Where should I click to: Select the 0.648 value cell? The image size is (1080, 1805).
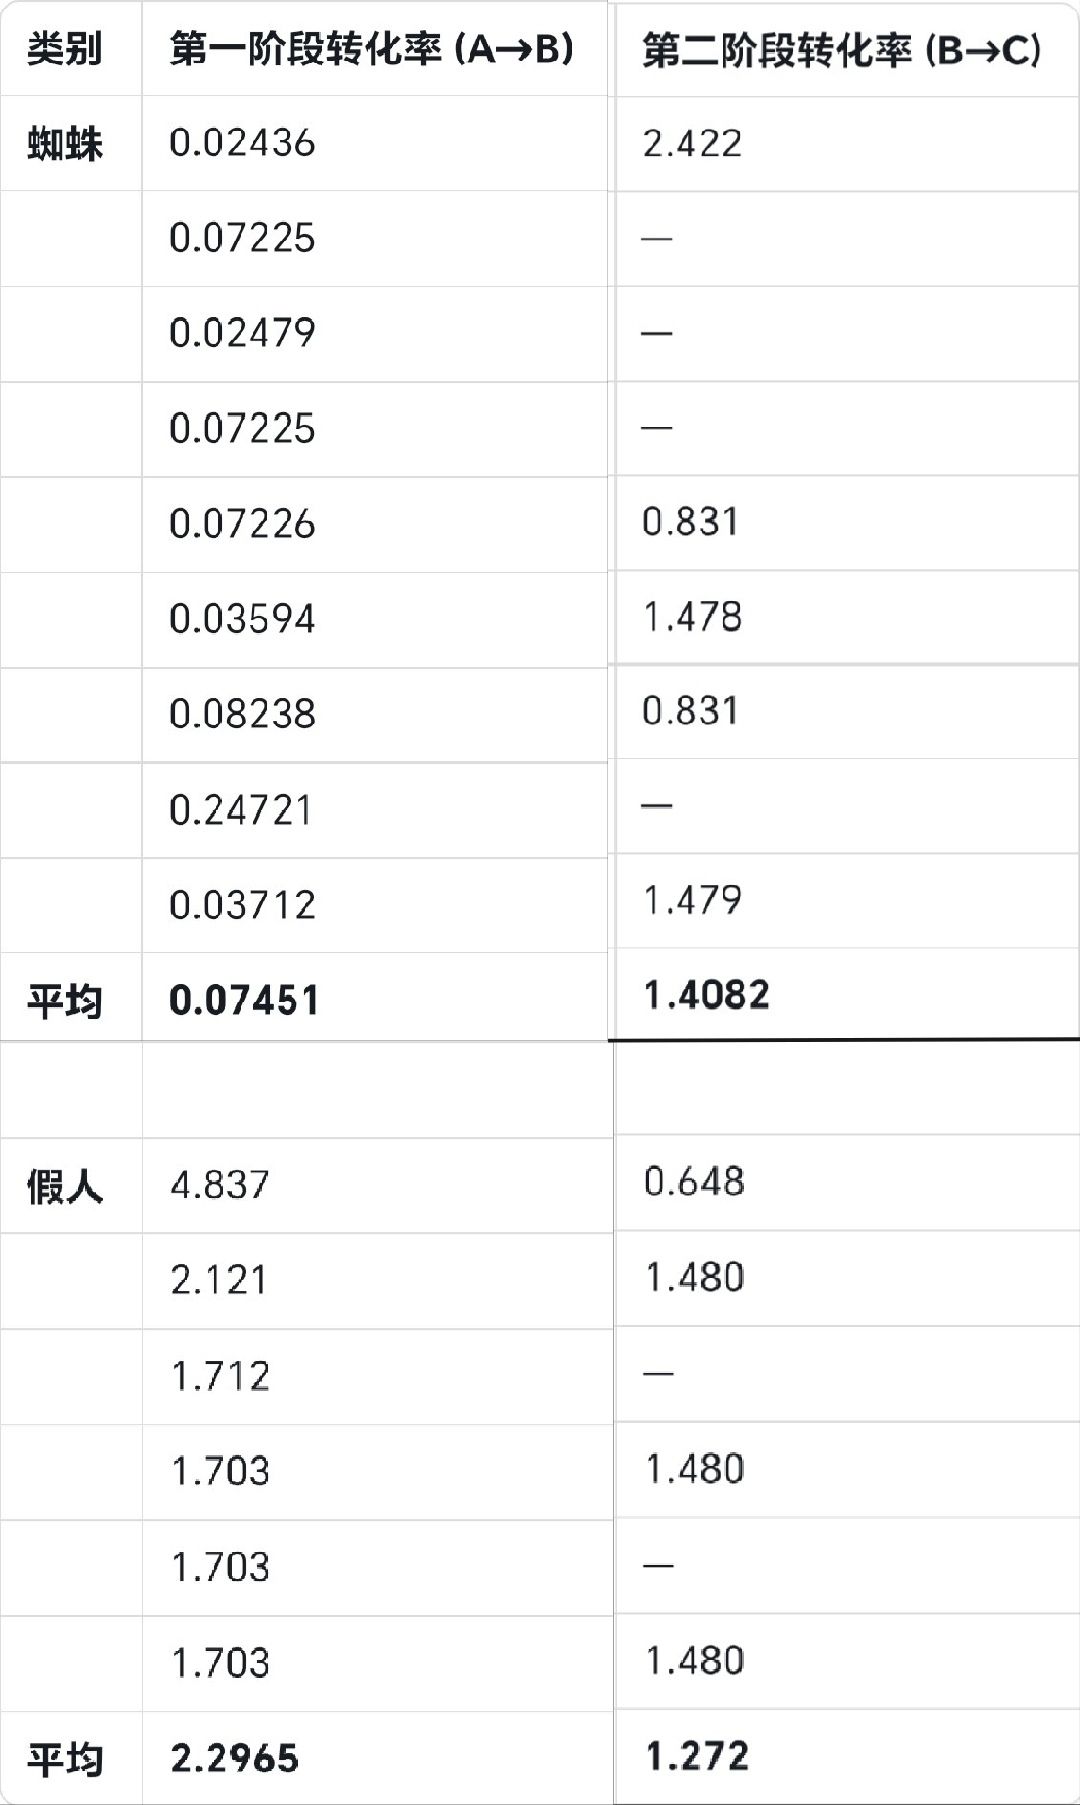pyautogui.click(x=694, y=1182)
